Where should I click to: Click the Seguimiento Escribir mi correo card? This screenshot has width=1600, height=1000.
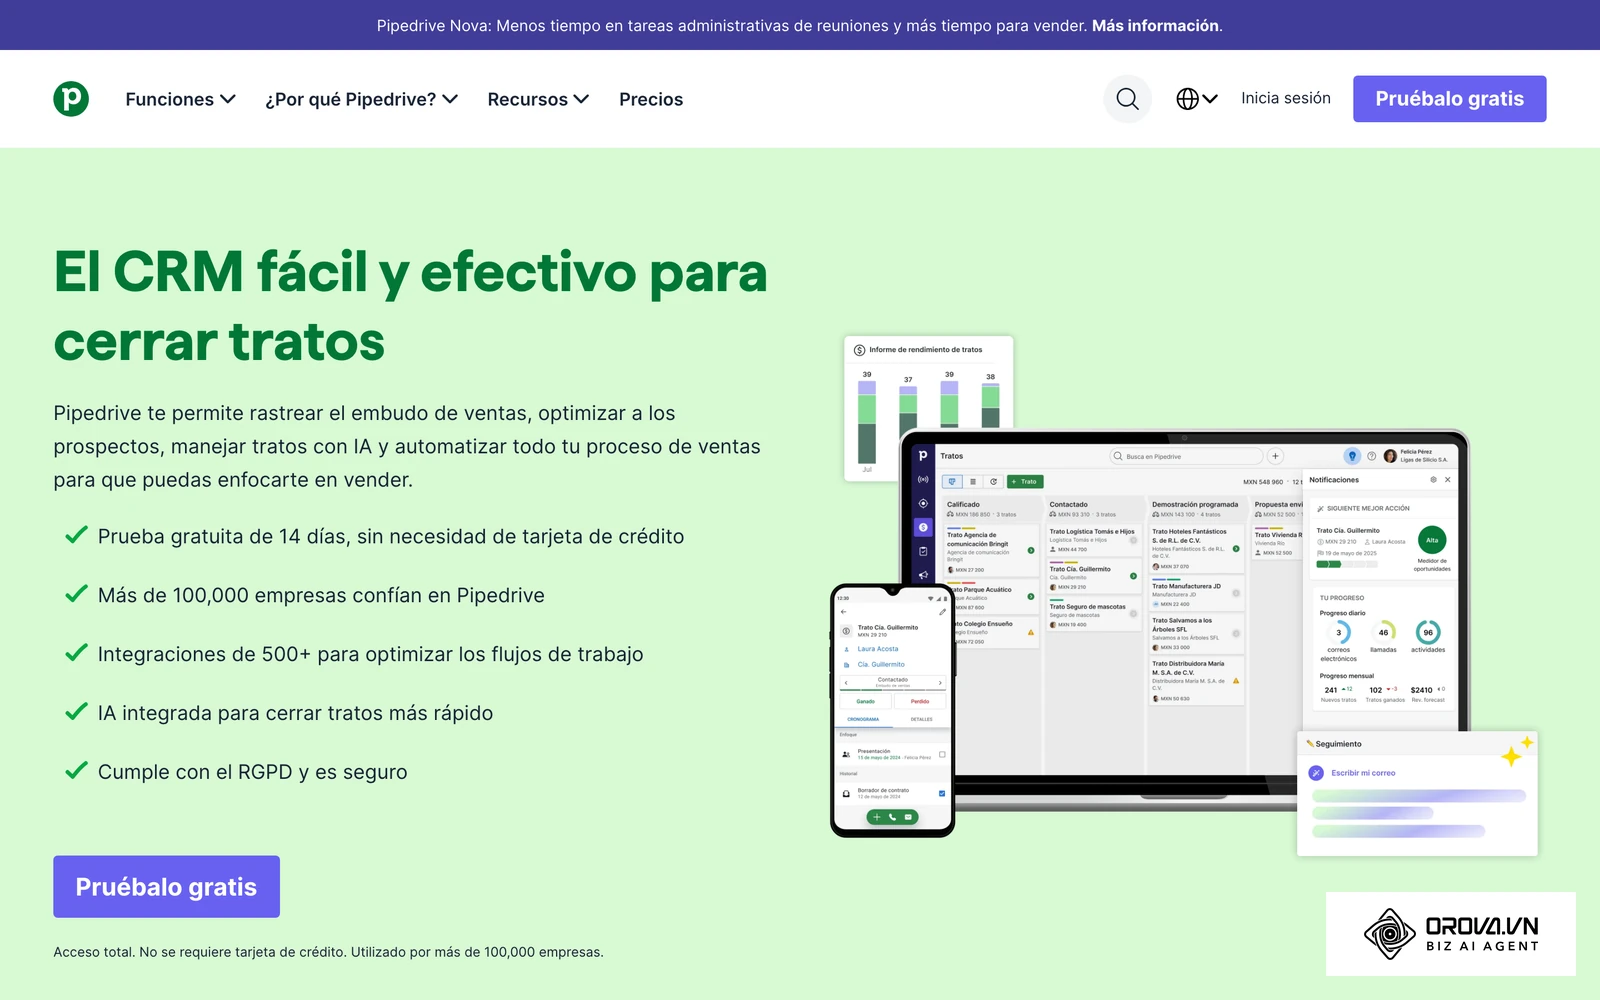click(x=1417, y=794)
